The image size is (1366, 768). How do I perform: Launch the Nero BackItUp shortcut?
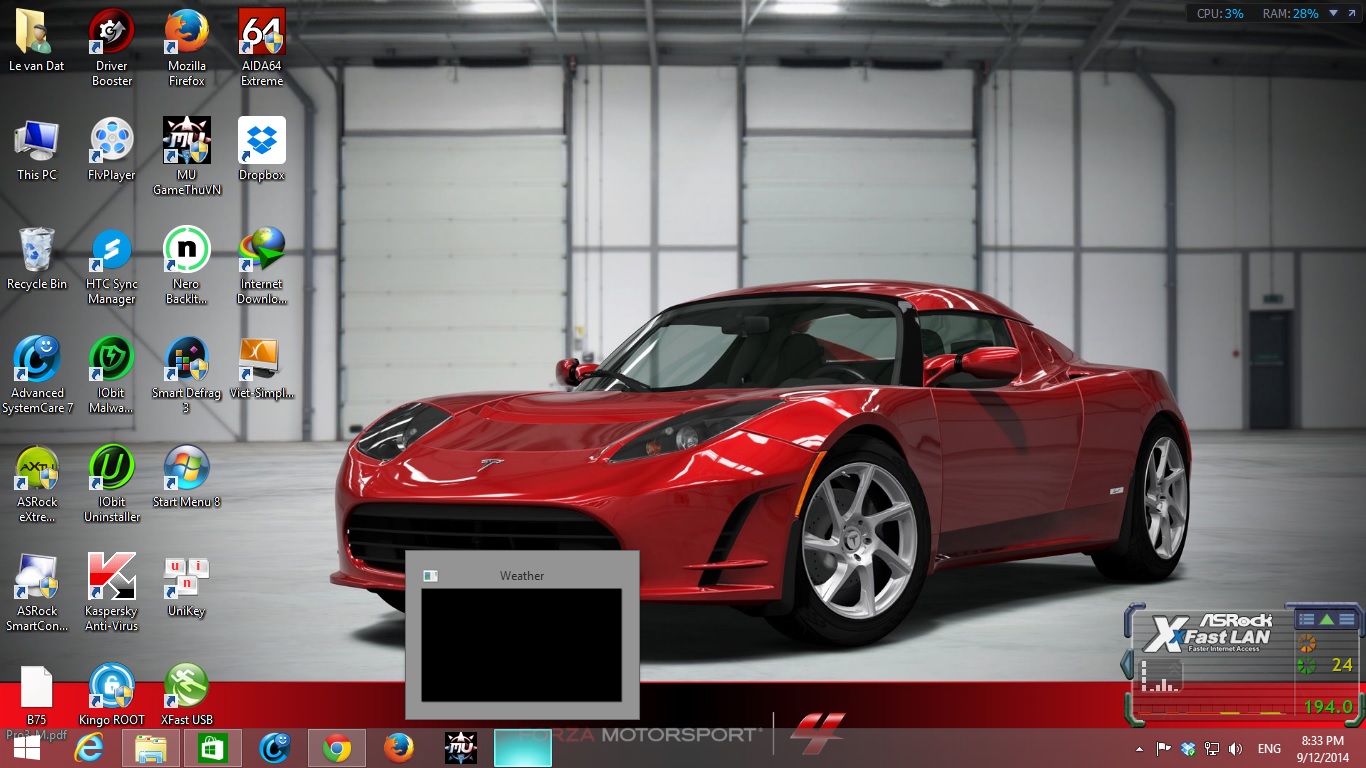pos(187,266)
